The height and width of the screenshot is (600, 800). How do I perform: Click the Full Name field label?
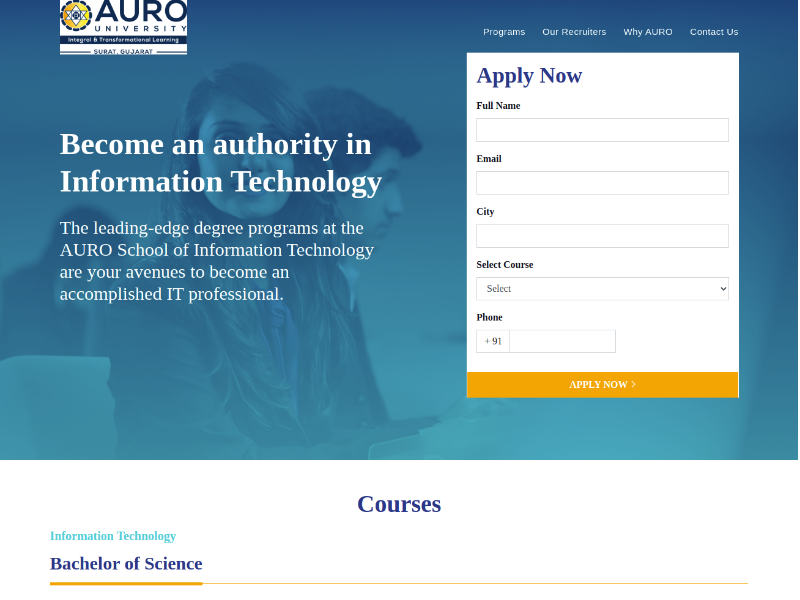(x=498, y=106)
